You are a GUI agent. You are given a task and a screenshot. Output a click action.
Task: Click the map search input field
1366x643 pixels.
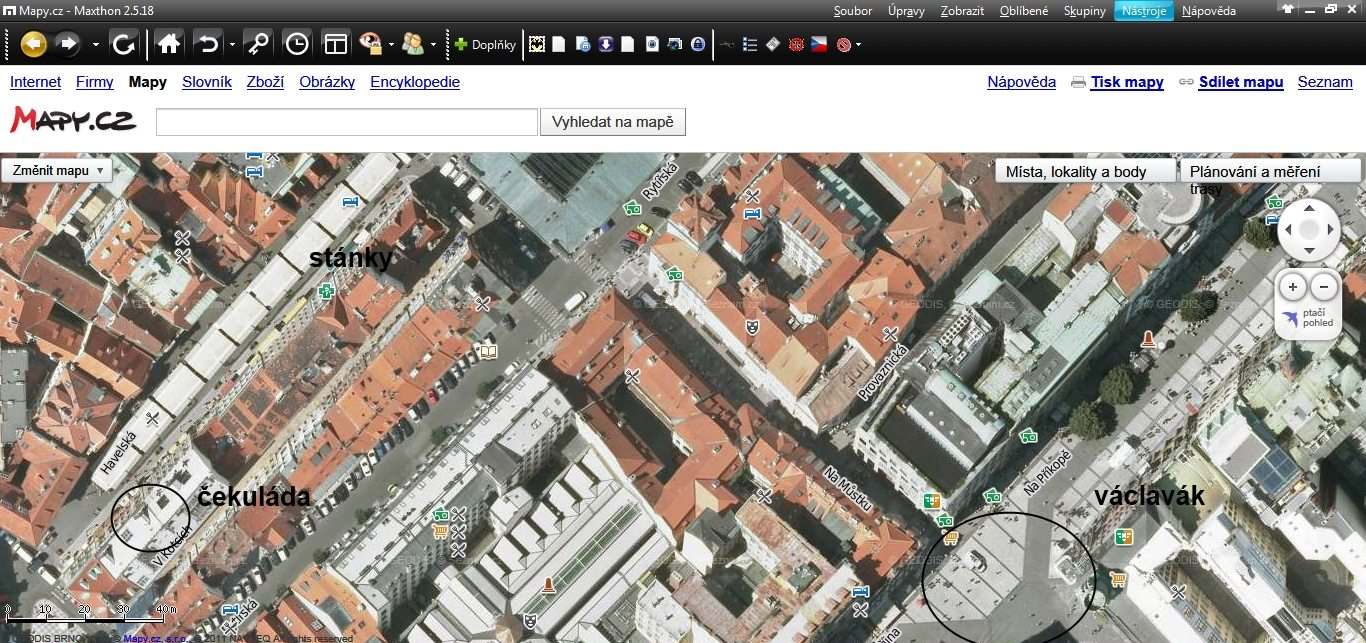click(347, 122)
